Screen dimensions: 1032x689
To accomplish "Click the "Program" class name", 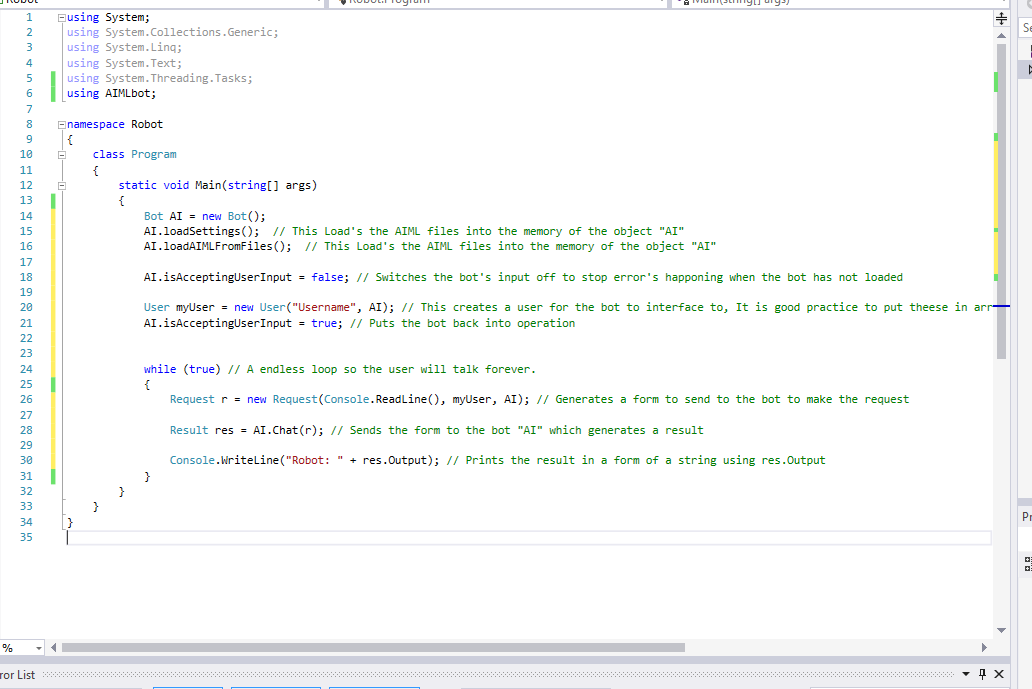I will (153, 155).
